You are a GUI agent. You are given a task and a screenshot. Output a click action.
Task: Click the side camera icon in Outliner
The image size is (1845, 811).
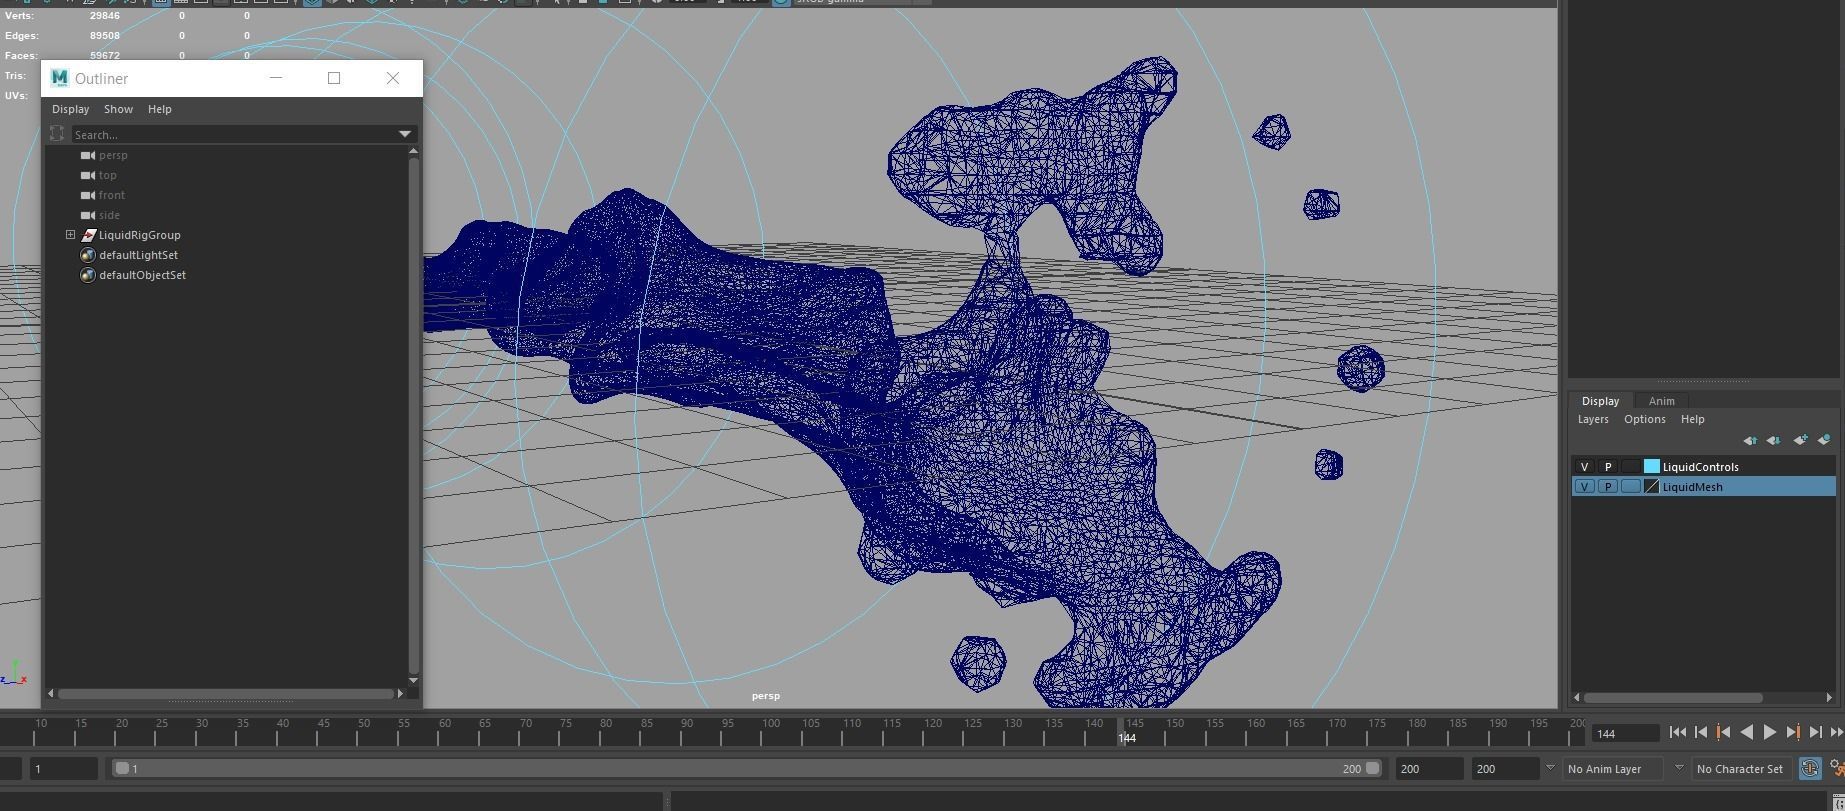[x=88, y=215]
